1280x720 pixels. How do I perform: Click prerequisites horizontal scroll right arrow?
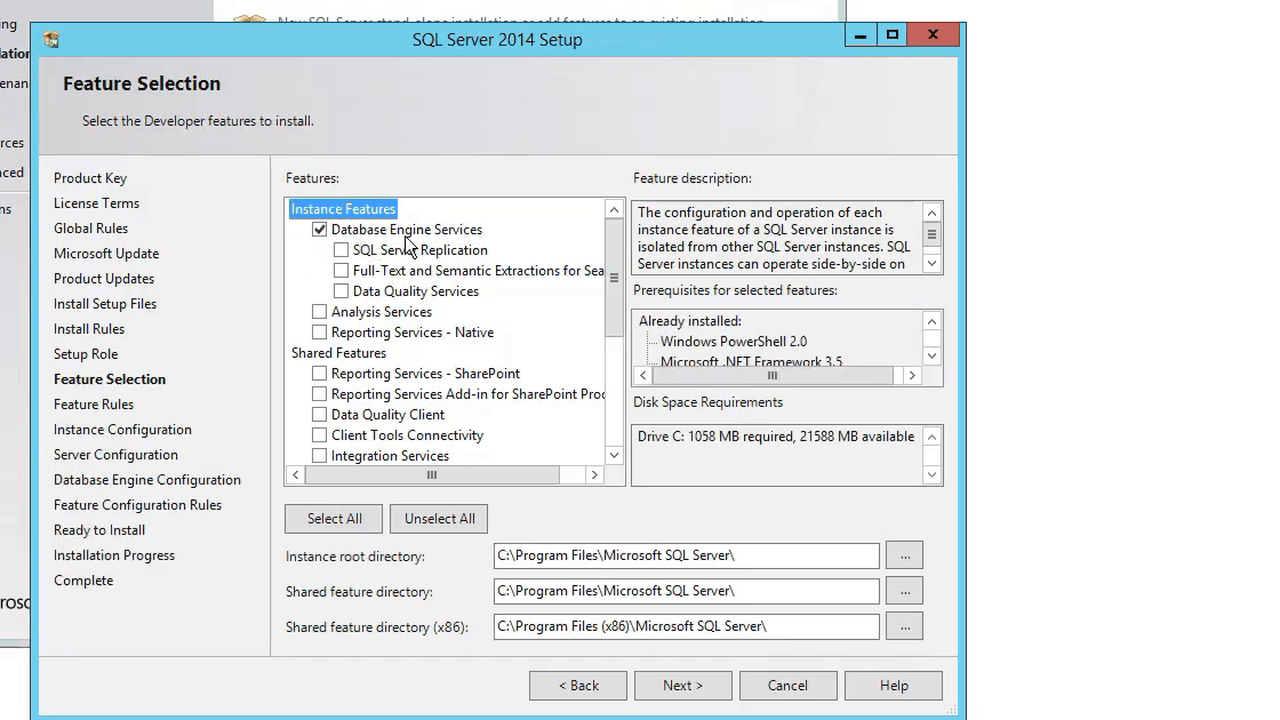pos(911,375)
